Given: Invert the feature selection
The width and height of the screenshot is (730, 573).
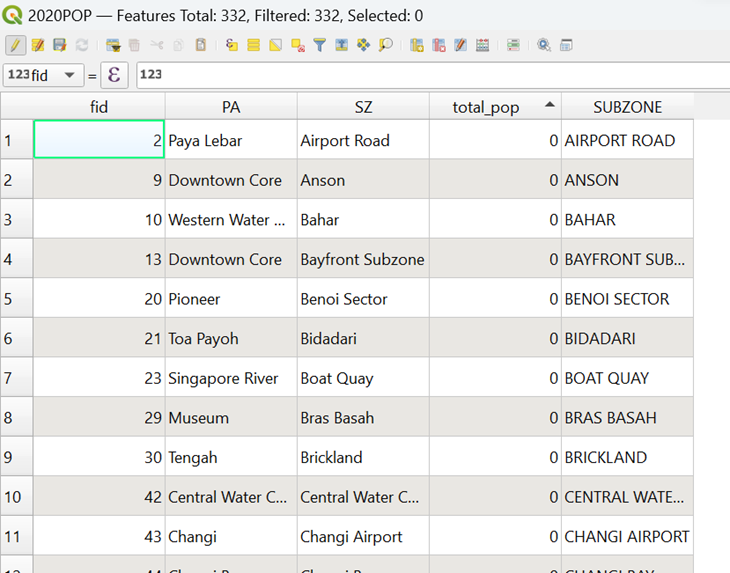Looking at the screenshot, I should point(276,45).
